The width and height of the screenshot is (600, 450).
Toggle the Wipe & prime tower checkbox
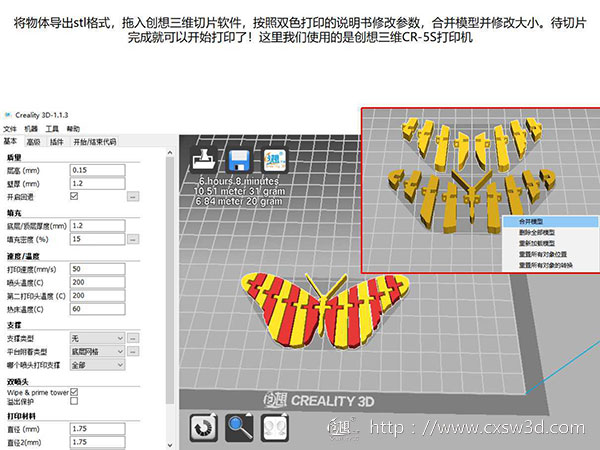tap(74, 392)
